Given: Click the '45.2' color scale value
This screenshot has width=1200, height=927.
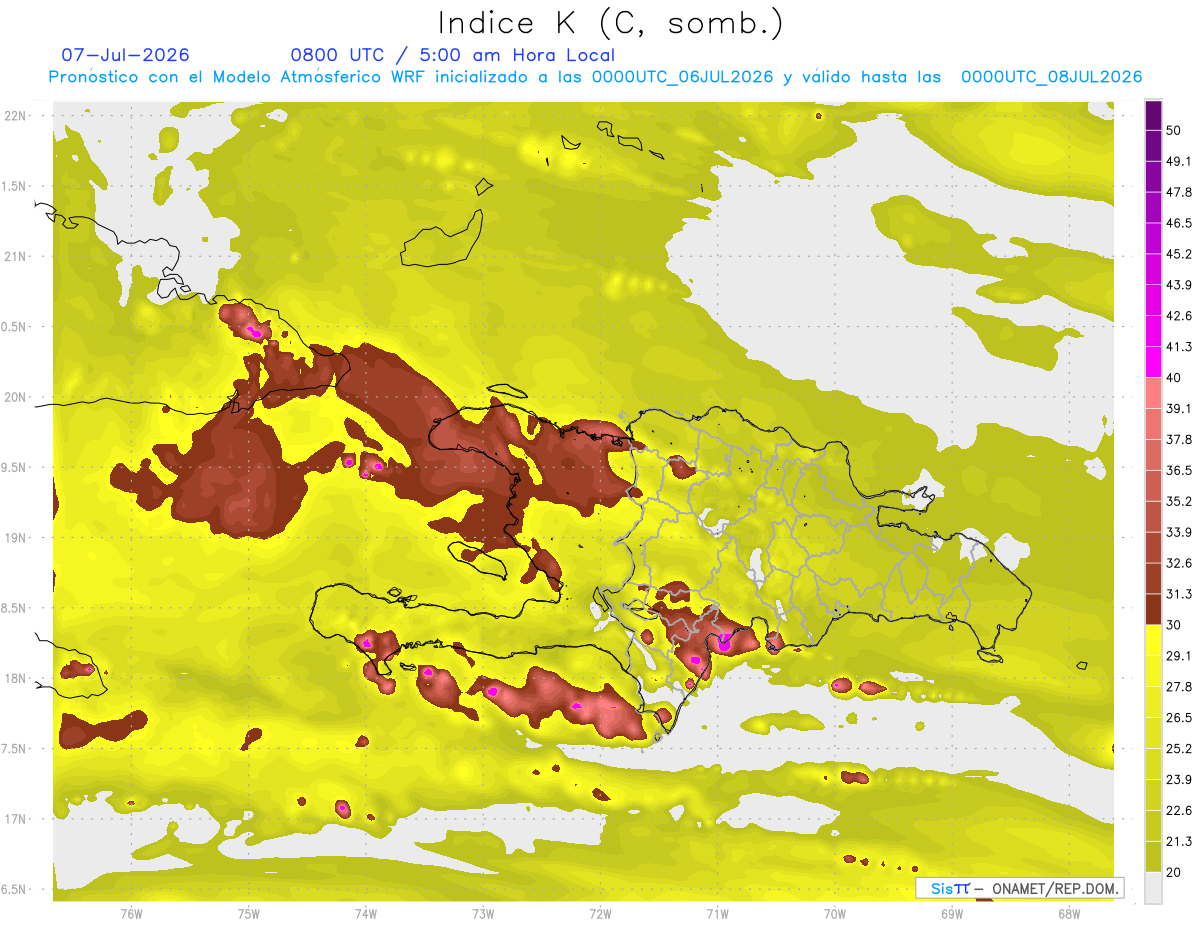Looking at the screenshot, I should point(1178,254).
